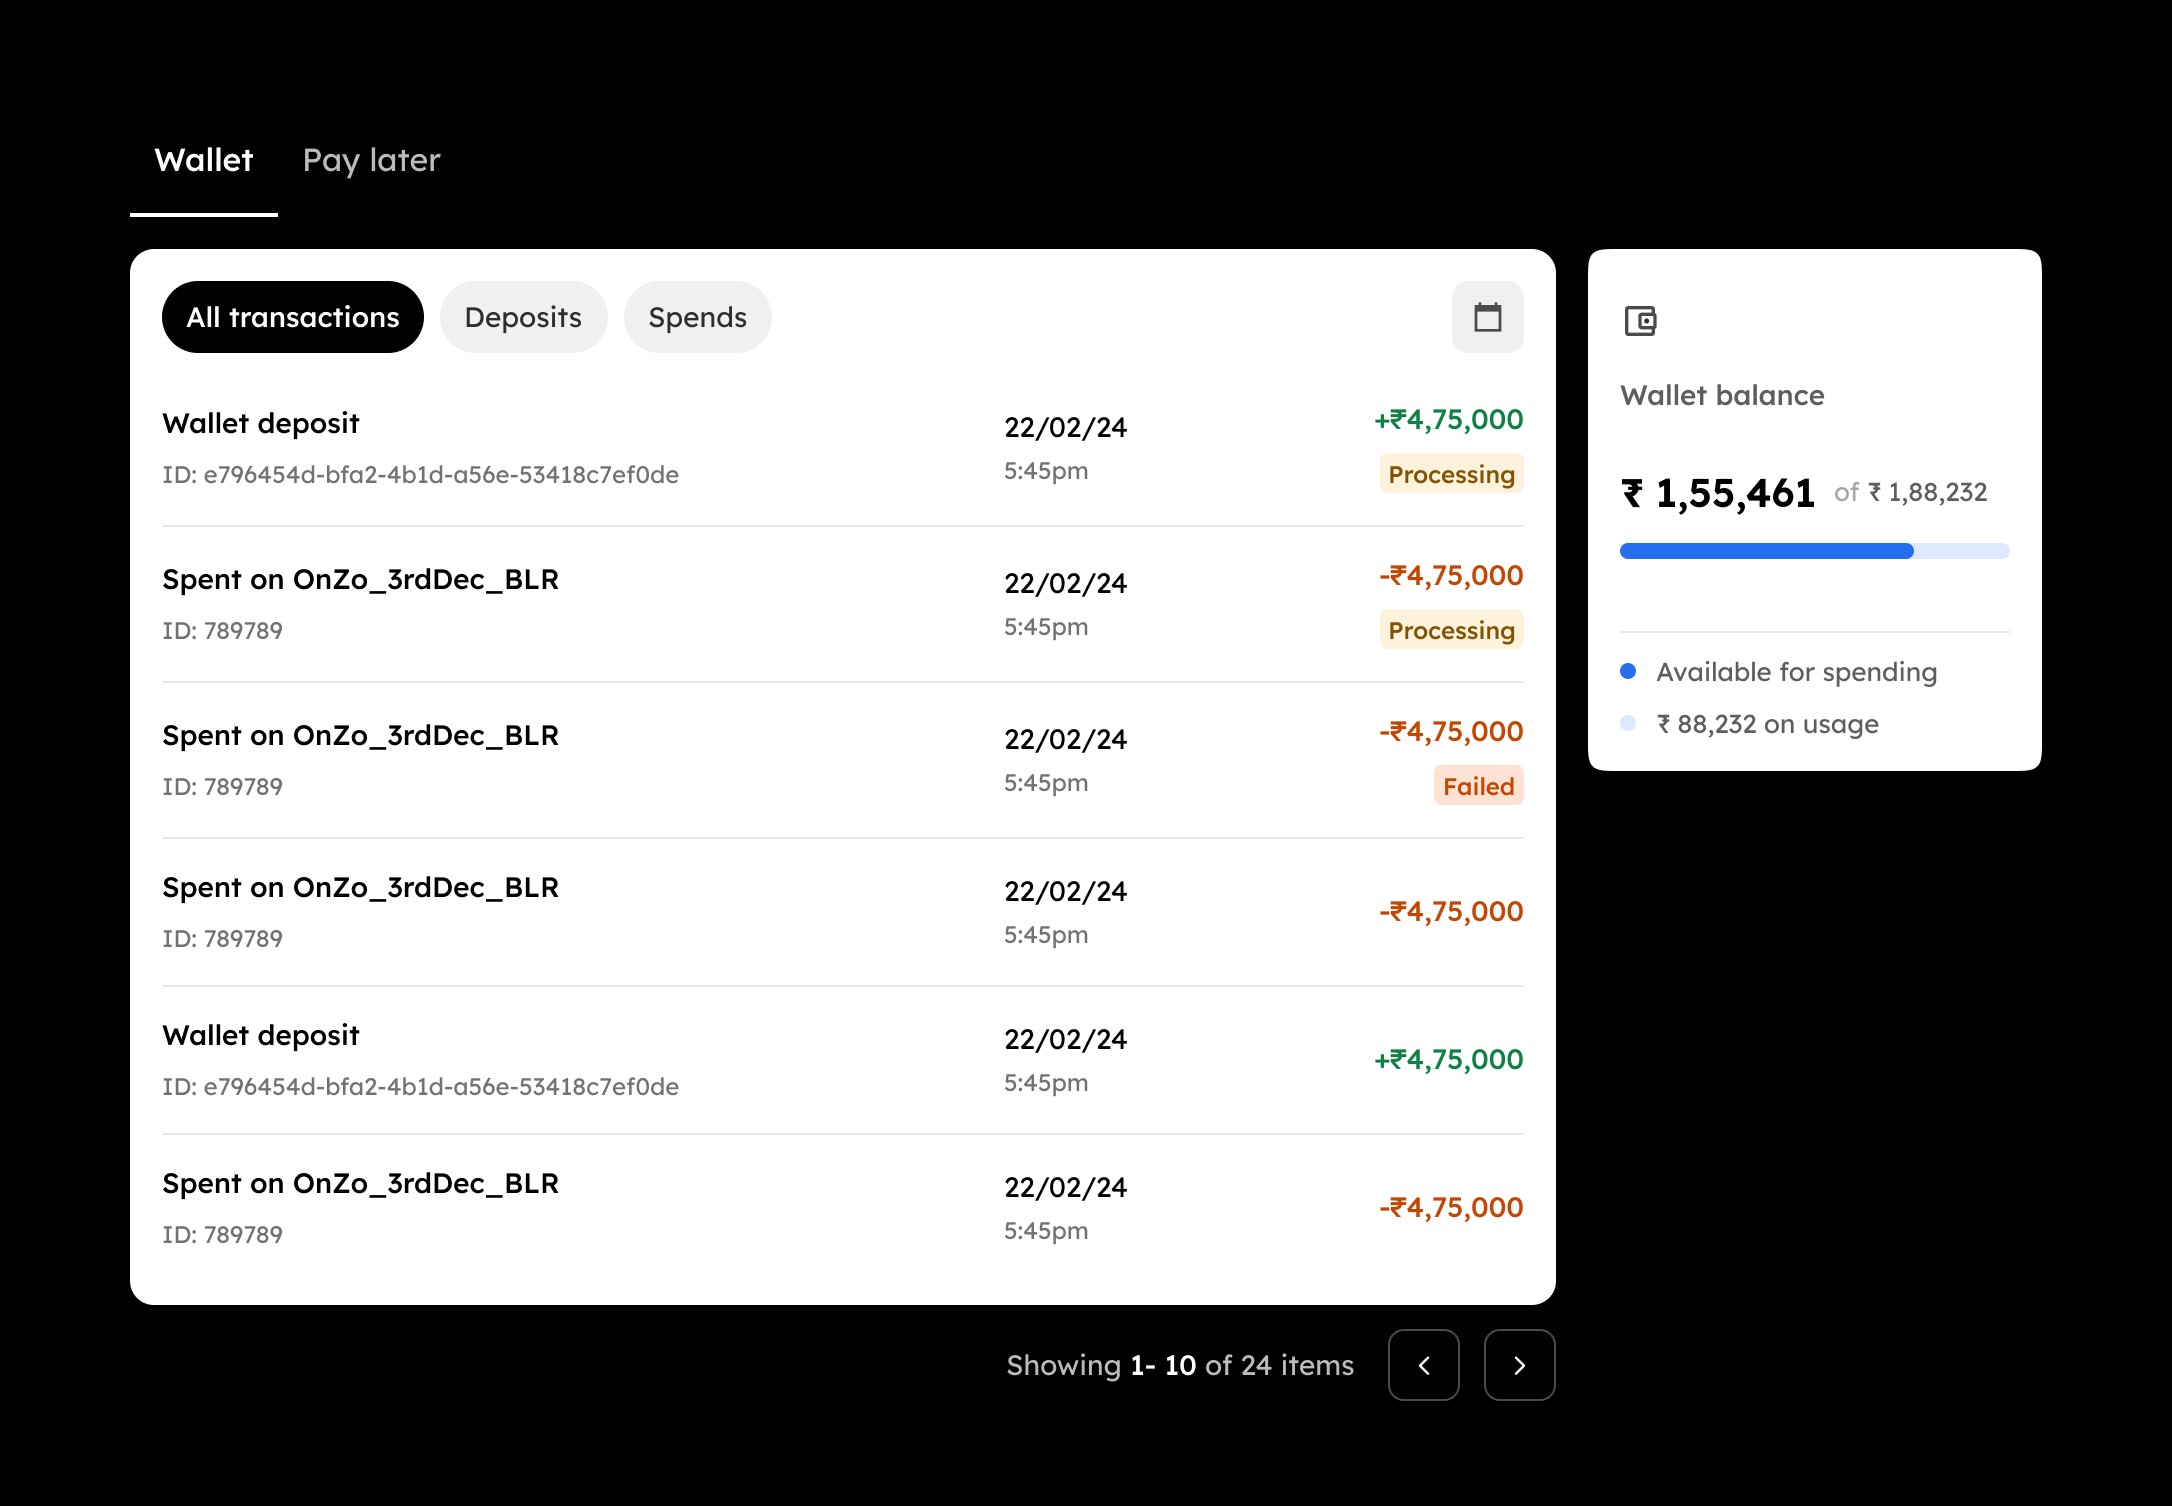Open the first Wallet deposit transaction
This screenshot has height=1506, width=2172.
point(260,424)
